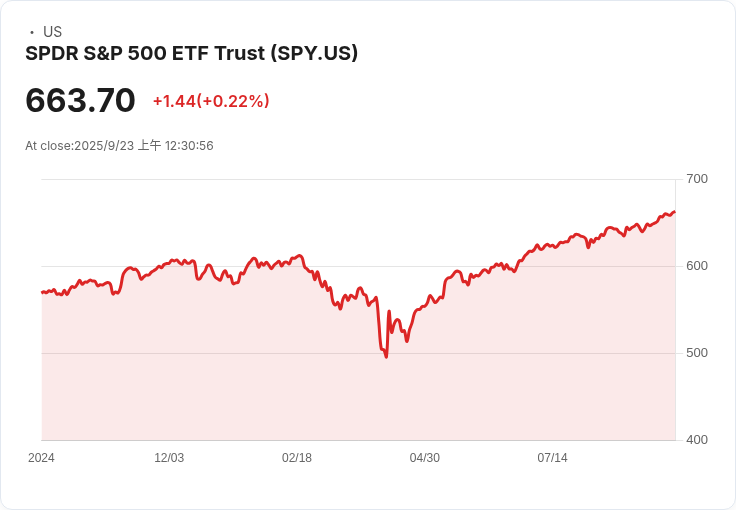736x510 pixels.
Task: Click the At close timestamp text
Action: 119,145
